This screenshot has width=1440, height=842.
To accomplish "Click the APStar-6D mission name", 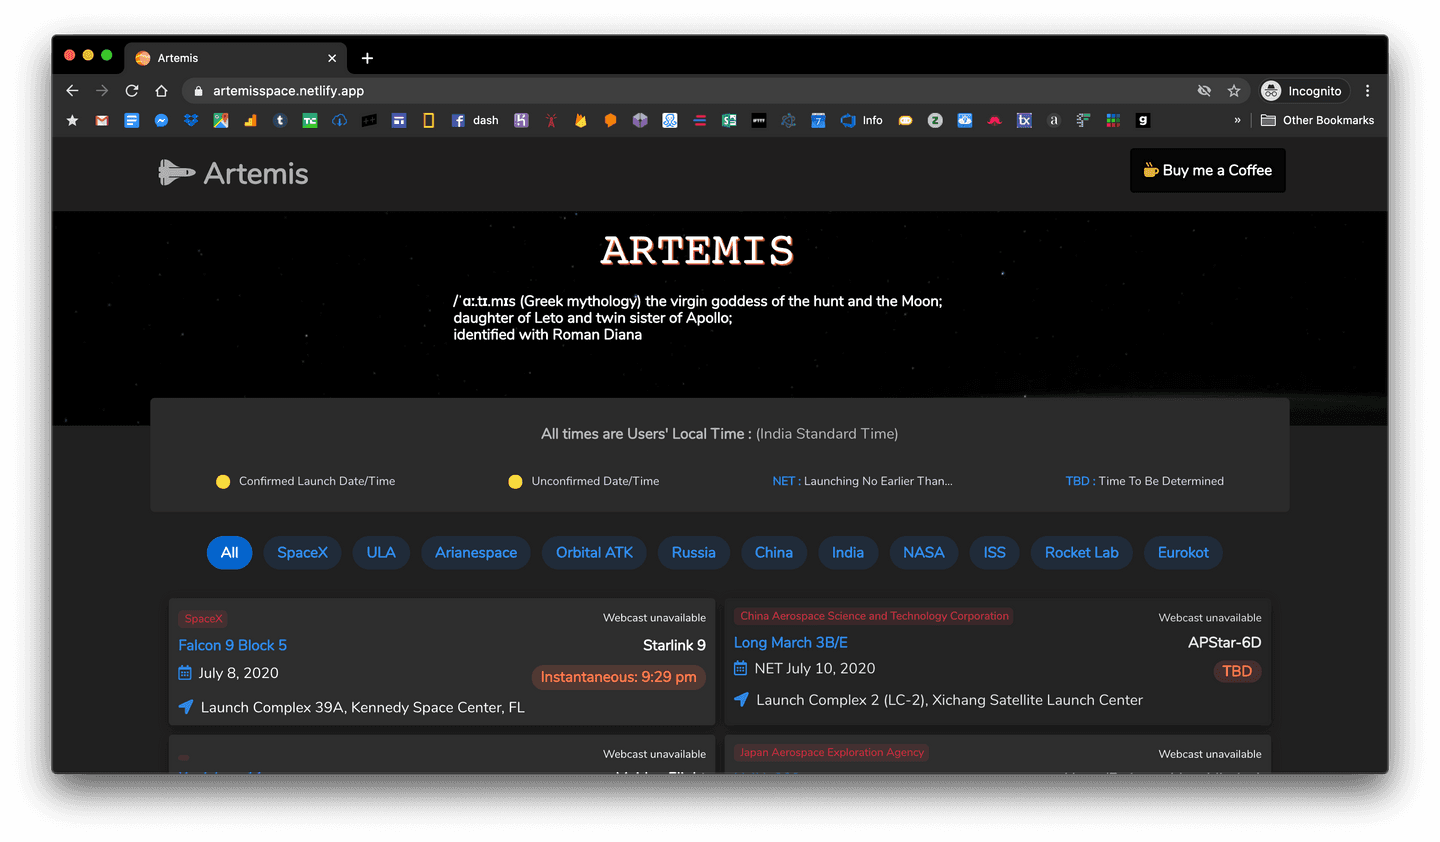I will [1224, 643].
